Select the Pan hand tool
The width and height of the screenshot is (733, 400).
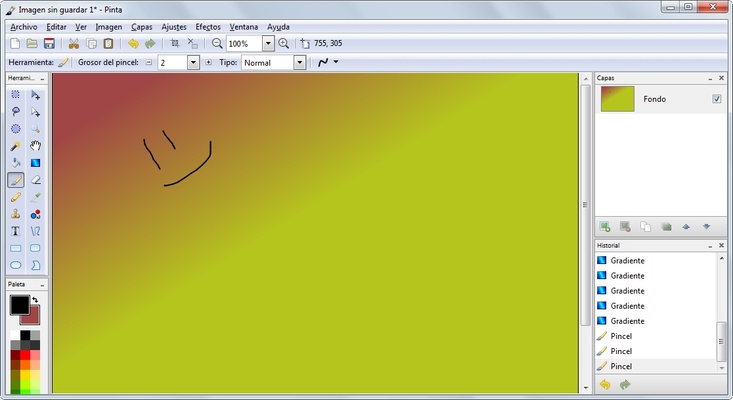pos(36,146)
